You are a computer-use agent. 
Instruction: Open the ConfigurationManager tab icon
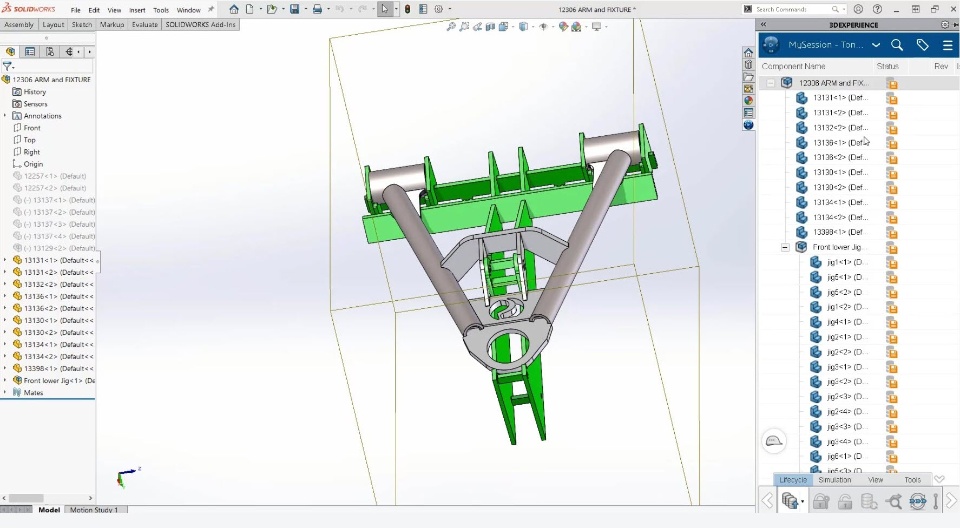point(50,51)
